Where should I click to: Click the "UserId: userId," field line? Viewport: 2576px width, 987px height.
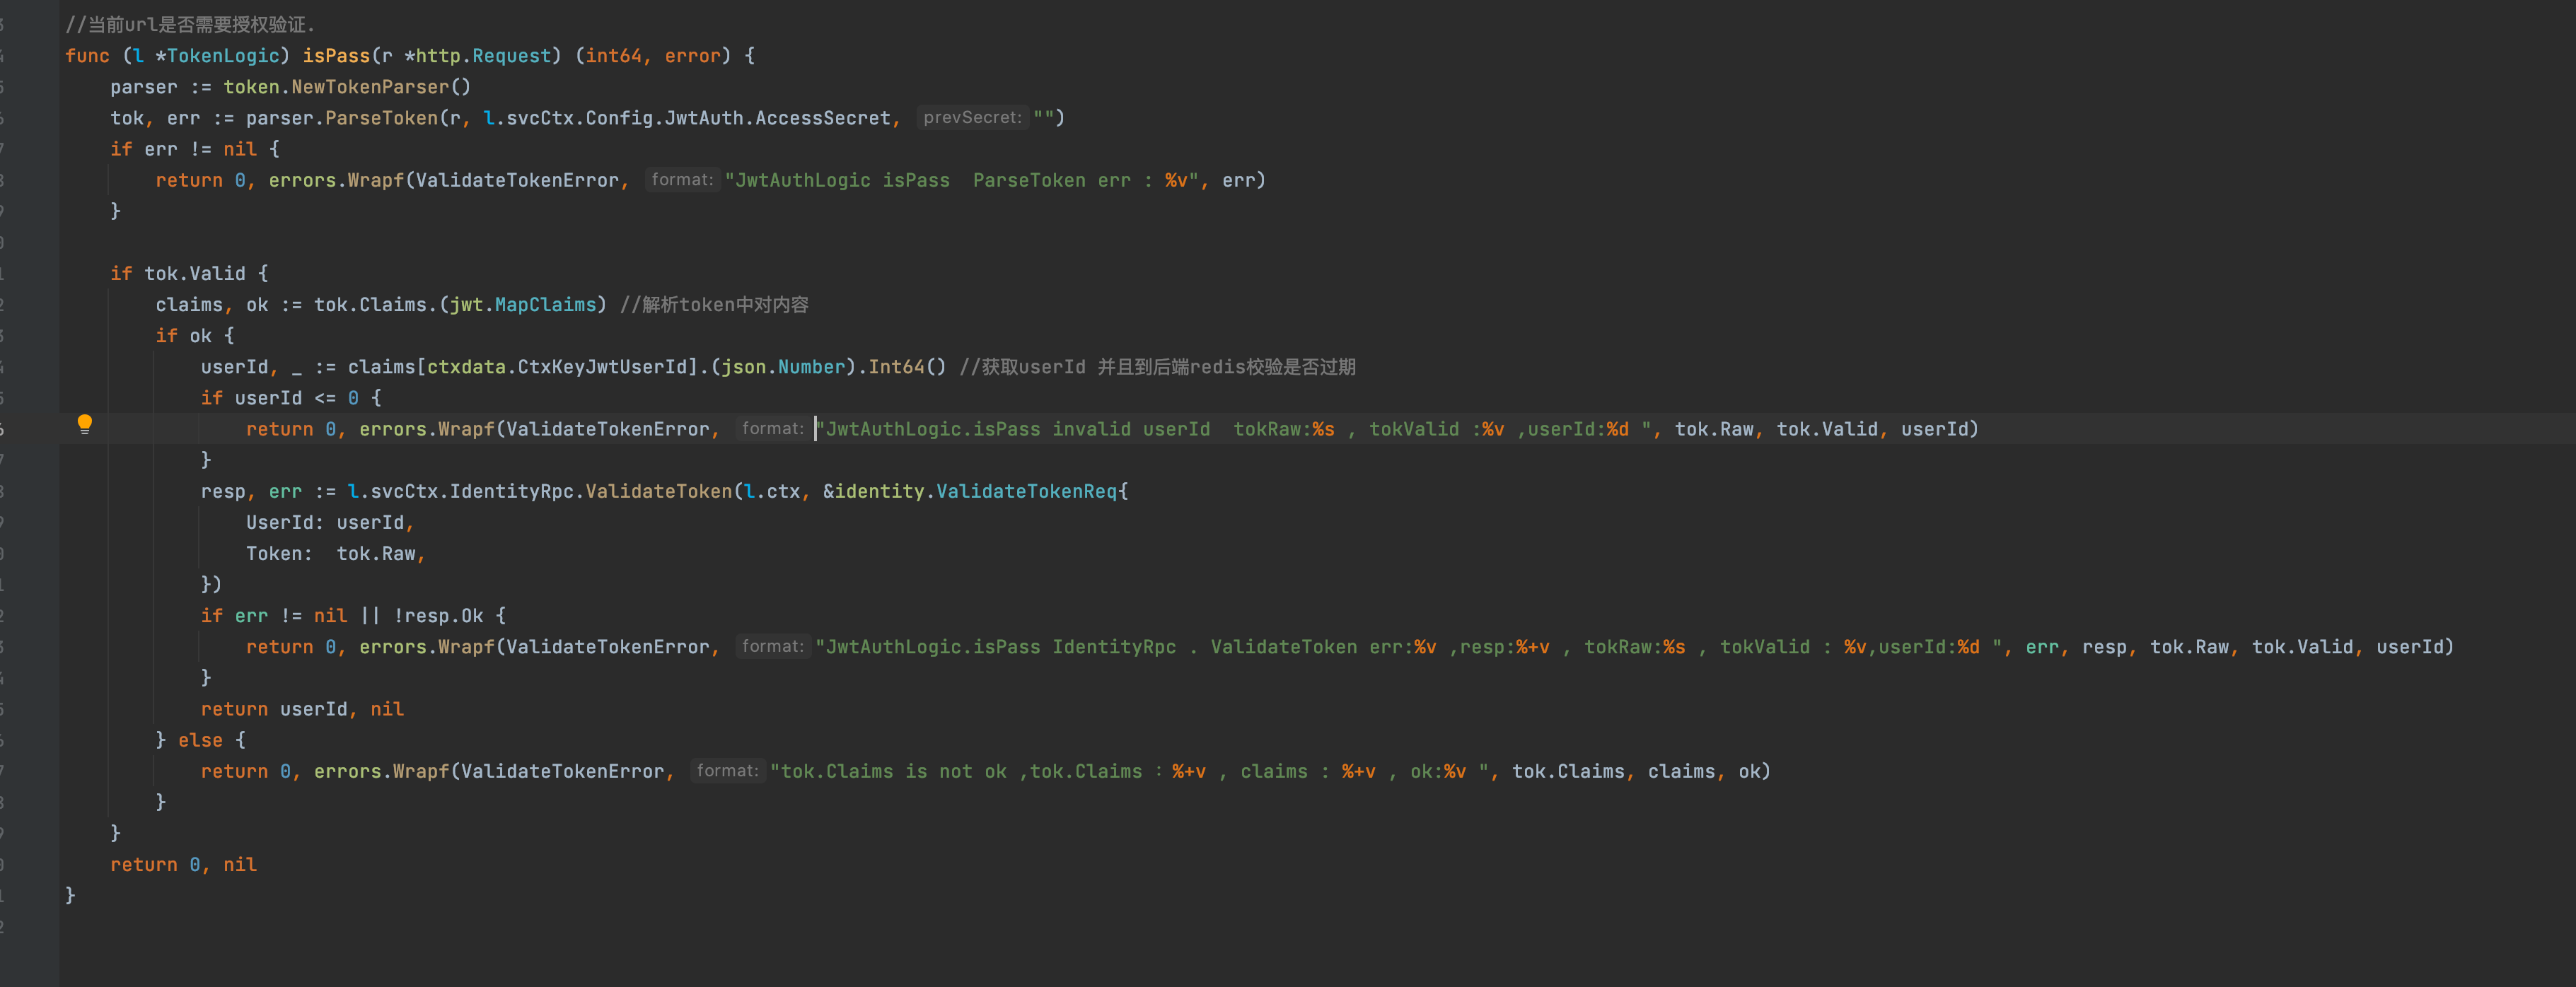[x=330, y=523]
